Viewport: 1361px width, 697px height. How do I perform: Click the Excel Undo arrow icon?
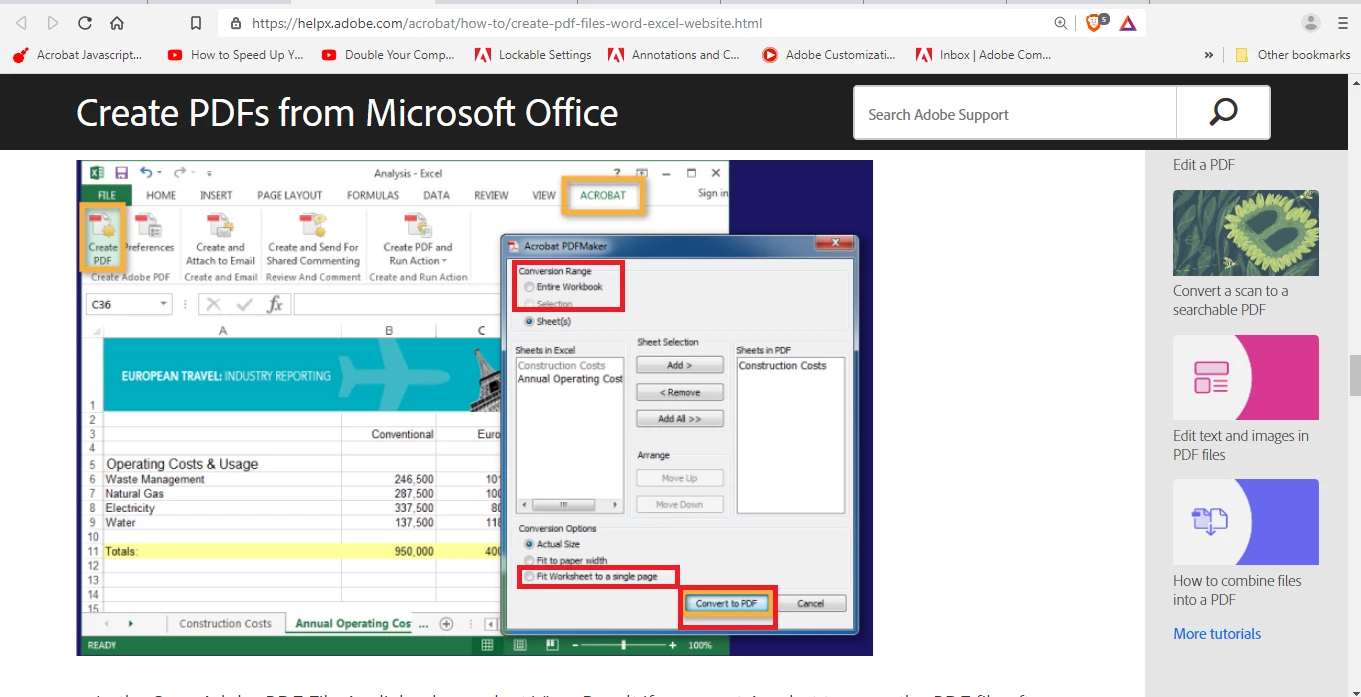146,172
